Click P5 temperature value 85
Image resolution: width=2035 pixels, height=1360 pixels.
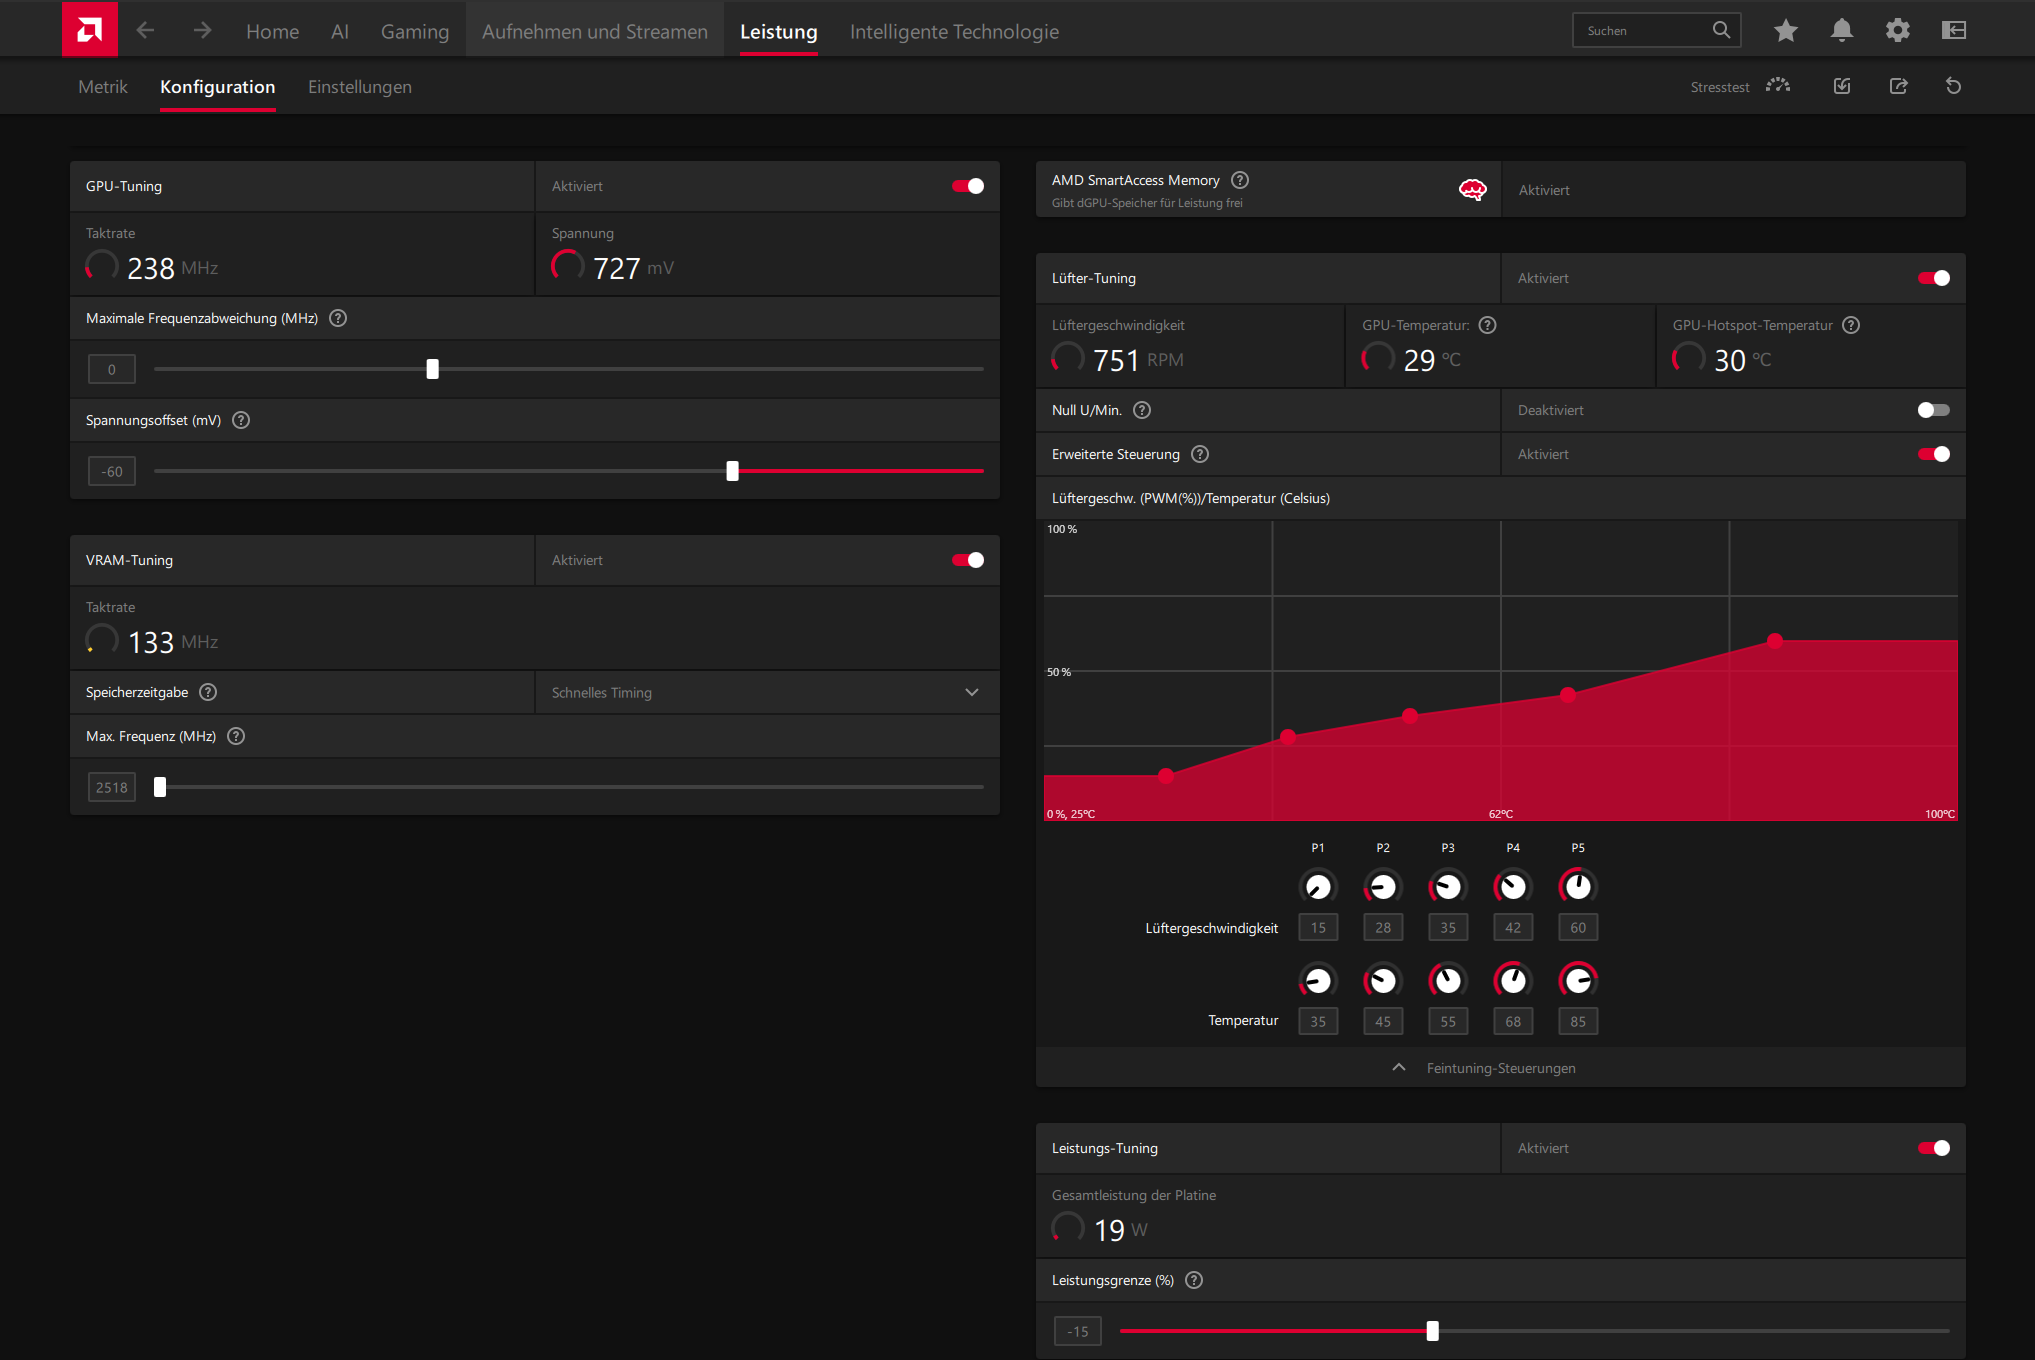(x=1578, y=1021)
